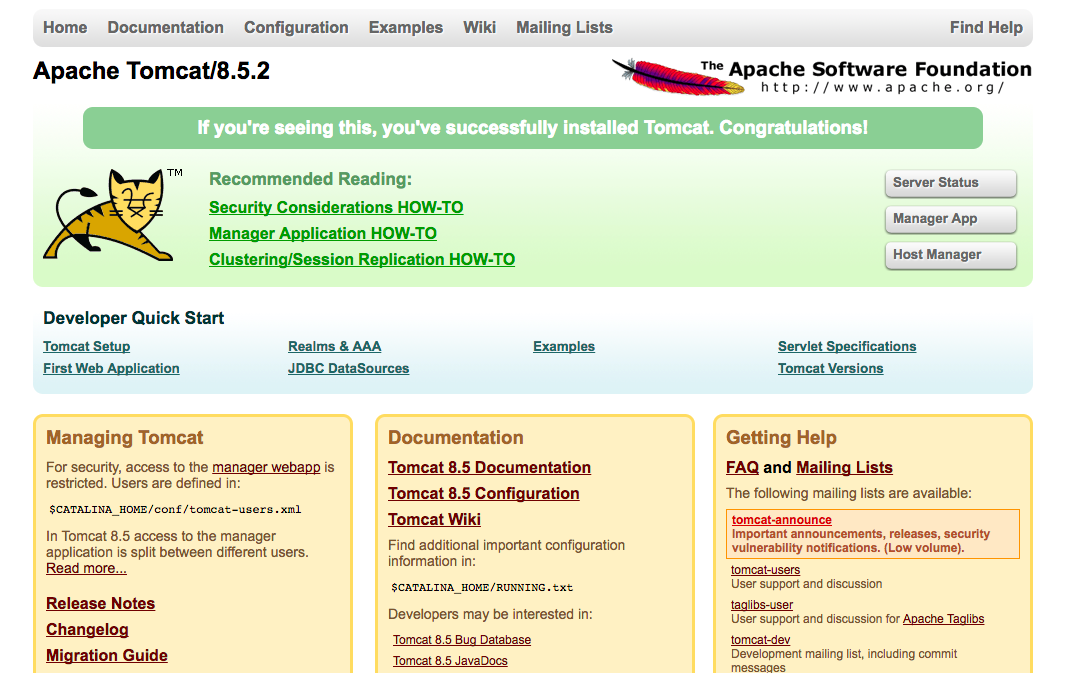The width and height of the screenshot is (1072, 673).
Task: Click the Apache Software Foundation feather logo
Action: (821, 76)
